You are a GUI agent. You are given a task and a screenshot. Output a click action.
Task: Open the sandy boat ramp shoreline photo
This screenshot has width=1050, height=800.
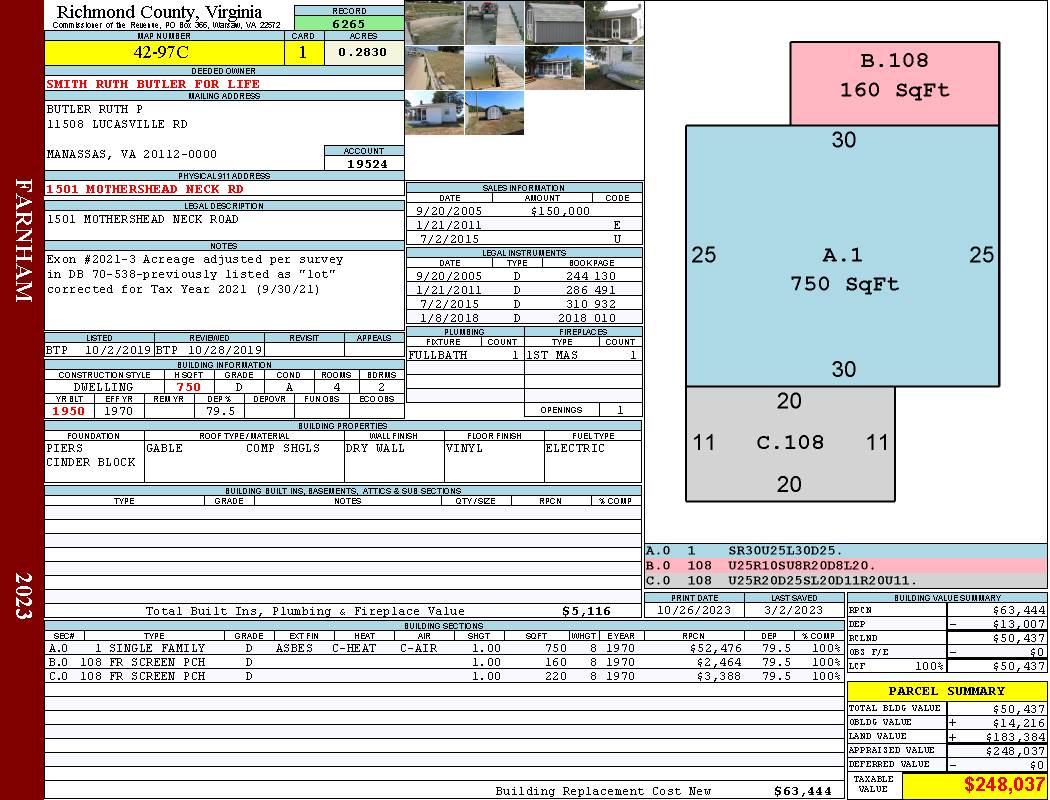(434, 23)
